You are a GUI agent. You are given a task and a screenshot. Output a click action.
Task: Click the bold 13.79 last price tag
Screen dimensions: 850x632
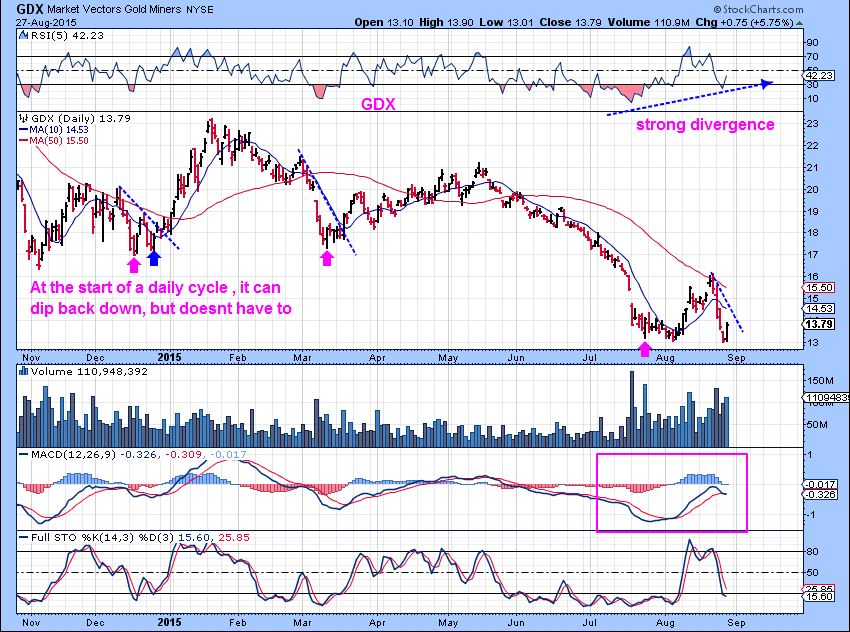pyautogui.click(x=819, y=324)
